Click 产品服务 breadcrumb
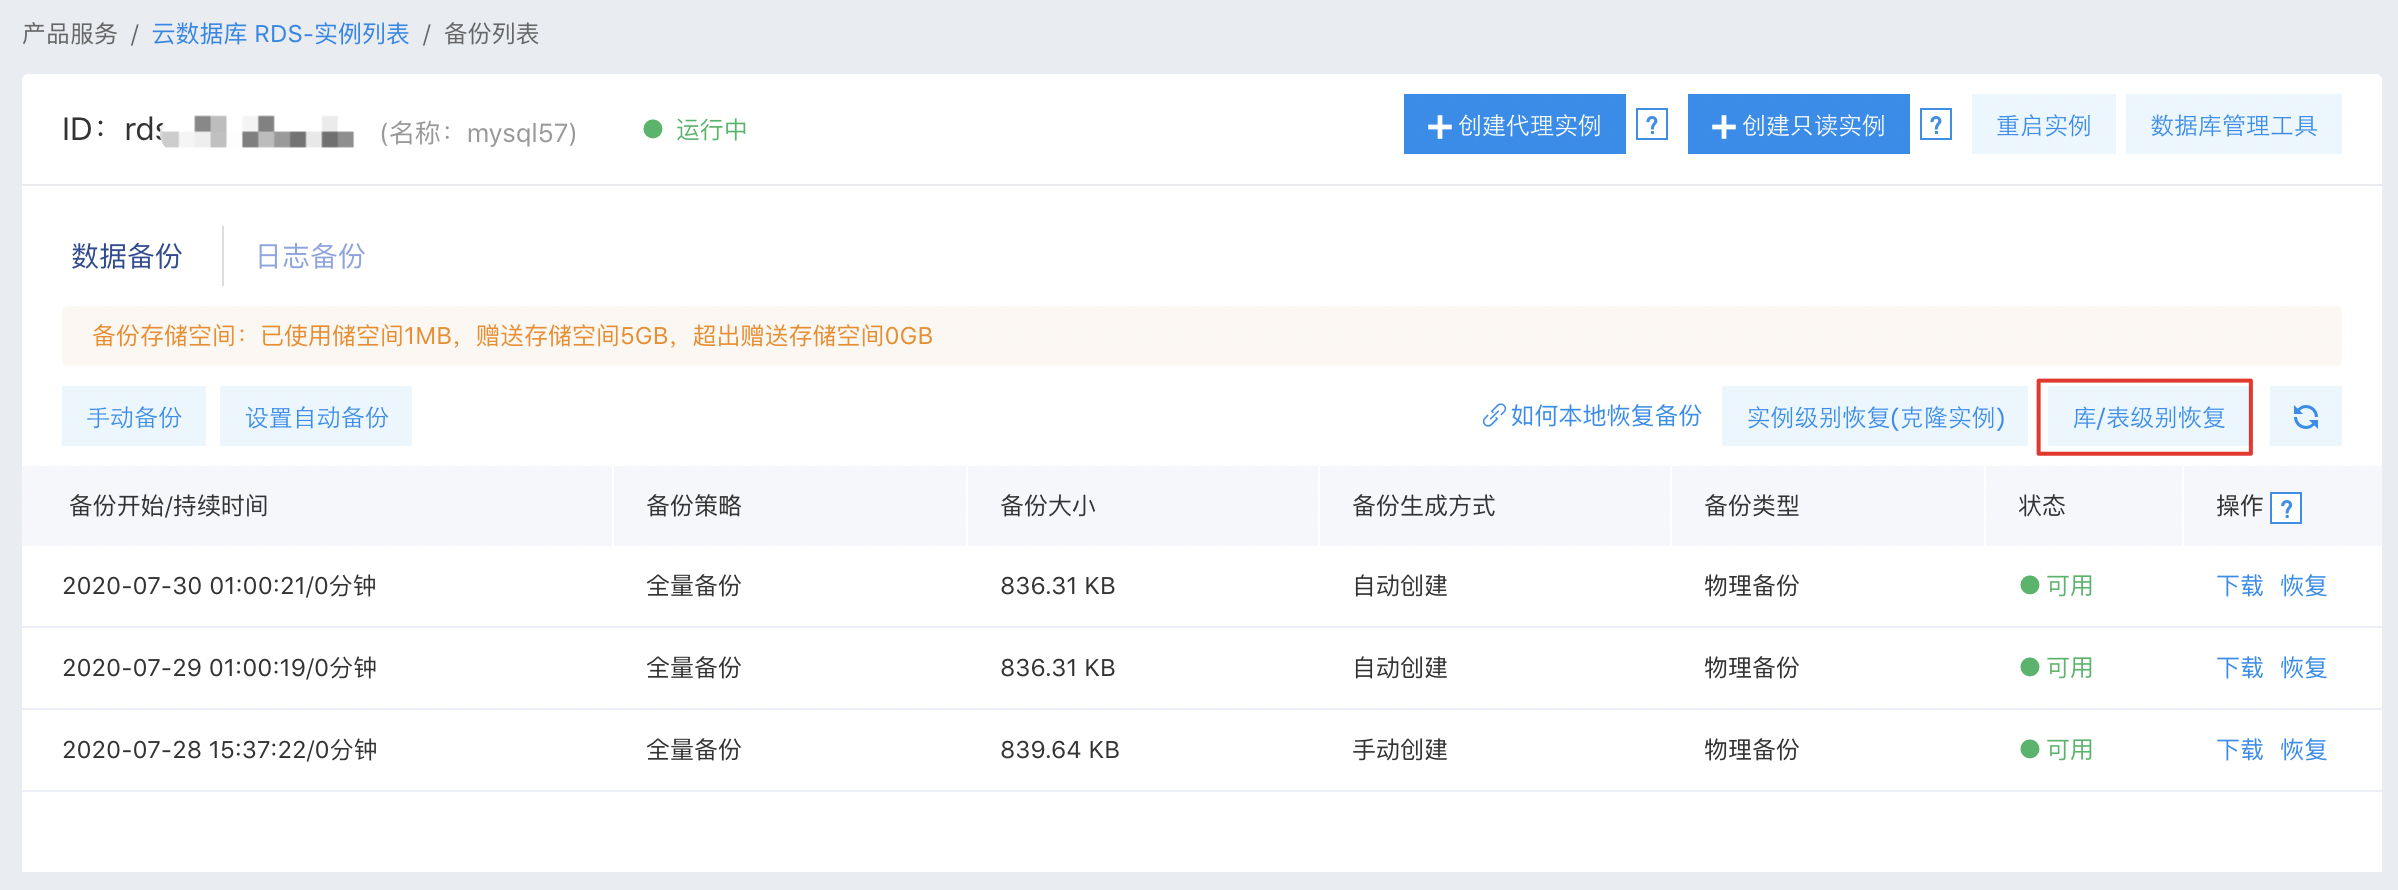The width and height of the screenshot is (2398, 890). coord(70,34)
